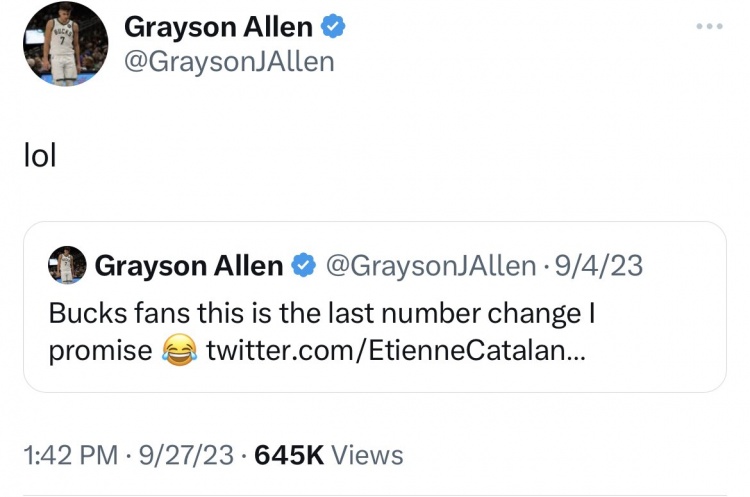Screen dimensions: 750x497
Task: Click the 9/27/23 post date
Action: (186, 454)
